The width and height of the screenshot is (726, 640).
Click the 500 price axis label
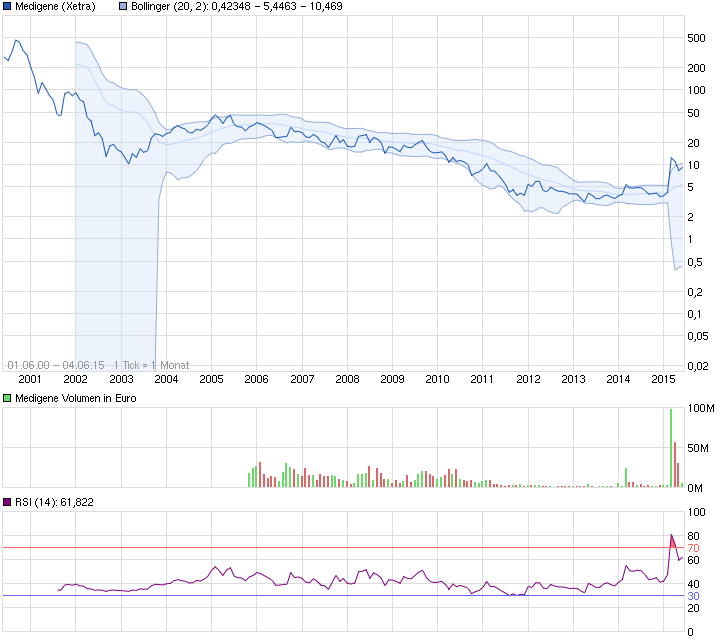[695, 39]
